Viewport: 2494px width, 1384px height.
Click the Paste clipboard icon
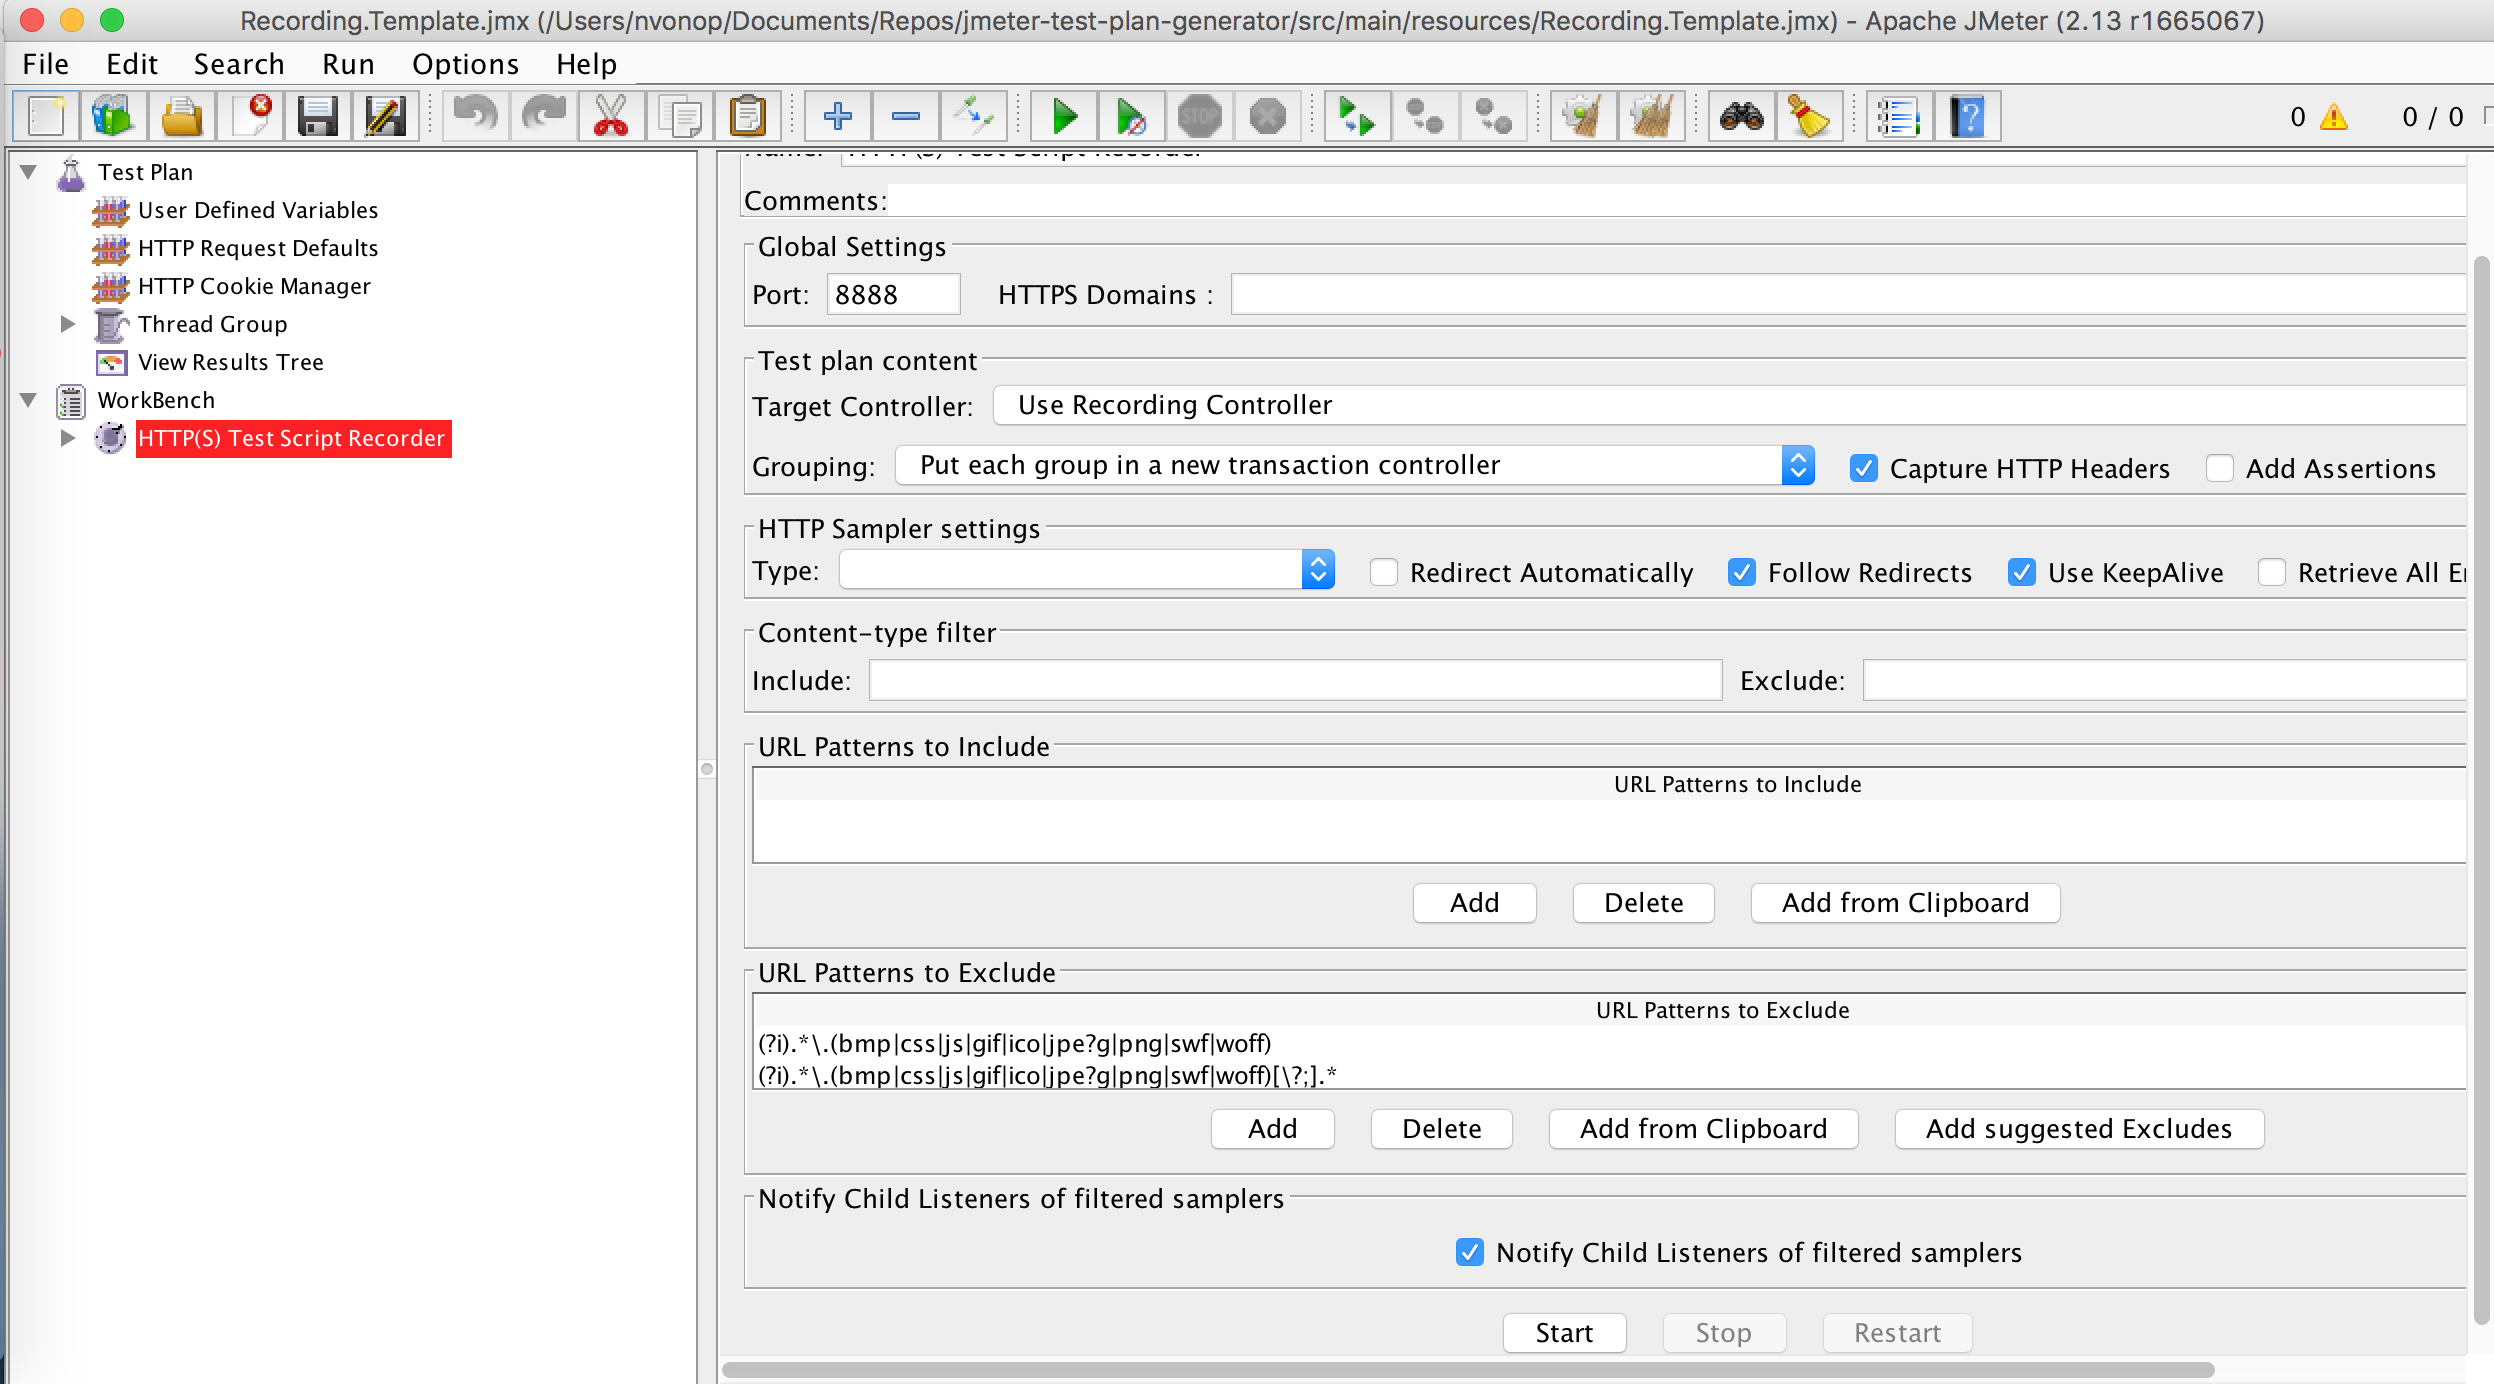747,117
